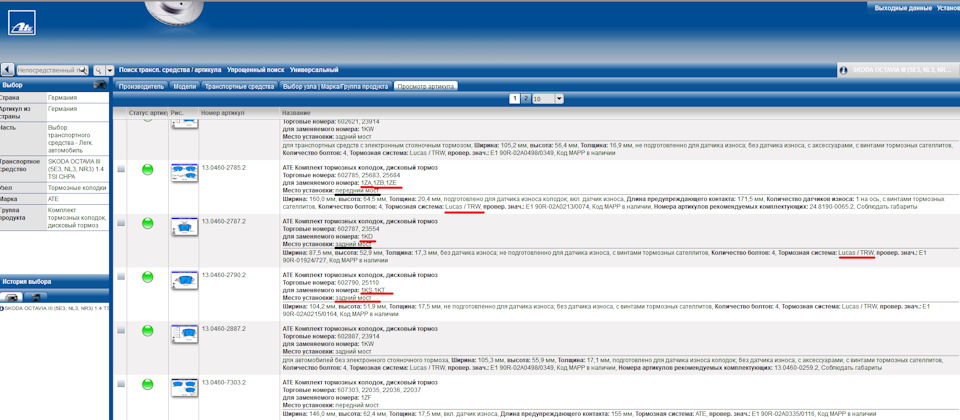
Task: Click green status icon for 13.0460-2787.2
Action: point(147,223)
